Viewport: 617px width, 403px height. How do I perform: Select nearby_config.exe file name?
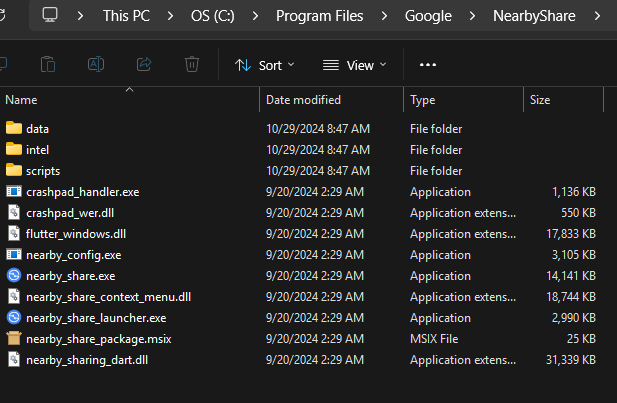pyautogui.click(x=74, y=255)
